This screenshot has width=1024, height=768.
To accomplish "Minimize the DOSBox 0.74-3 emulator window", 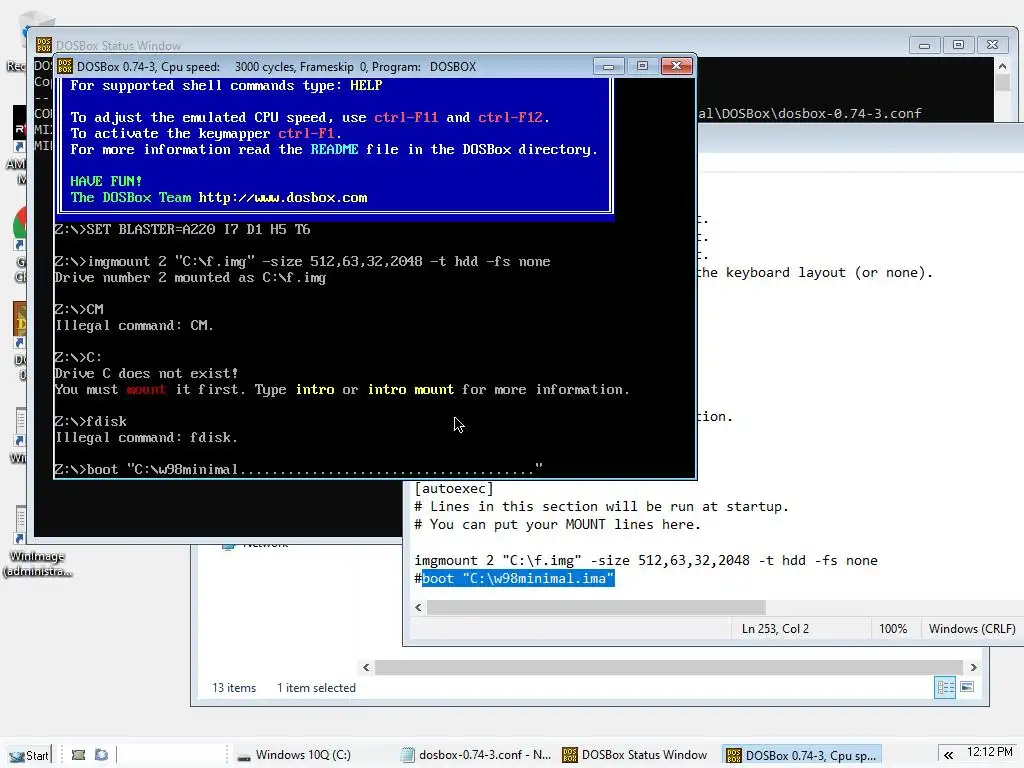I will pyautogui.click(x=608, y=66).
